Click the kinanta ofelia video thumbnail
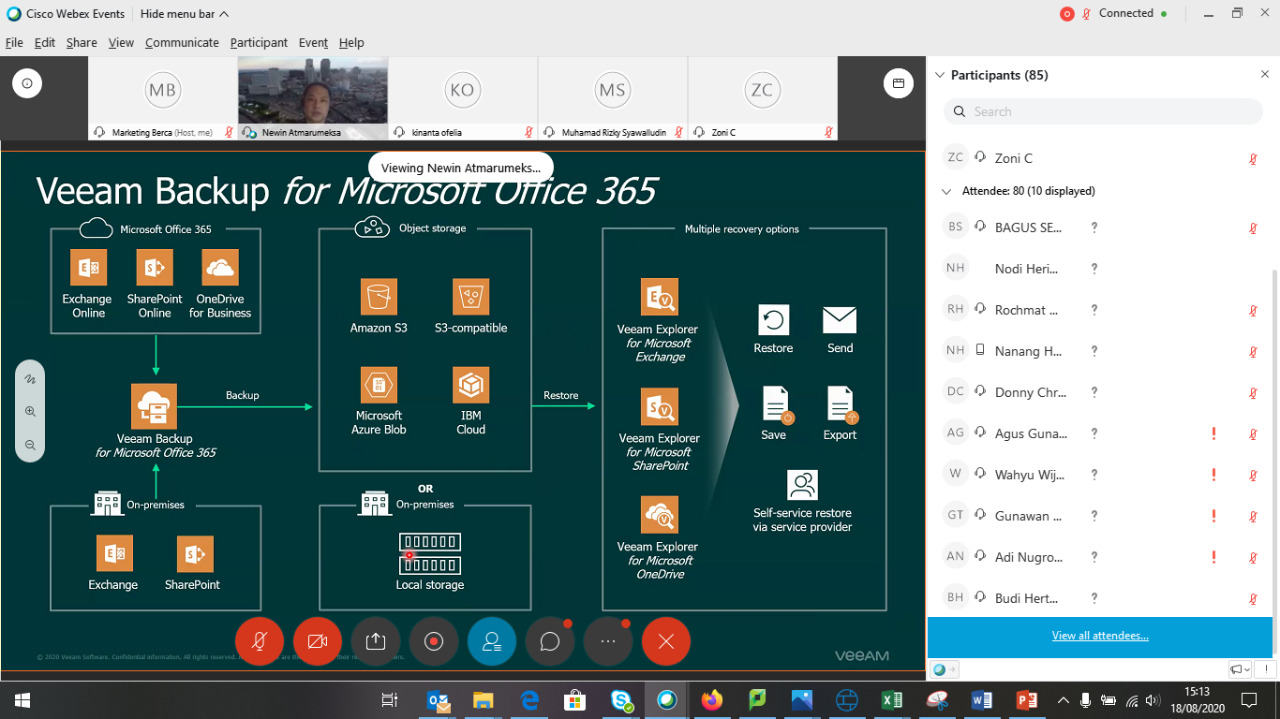 click(462, 98)
